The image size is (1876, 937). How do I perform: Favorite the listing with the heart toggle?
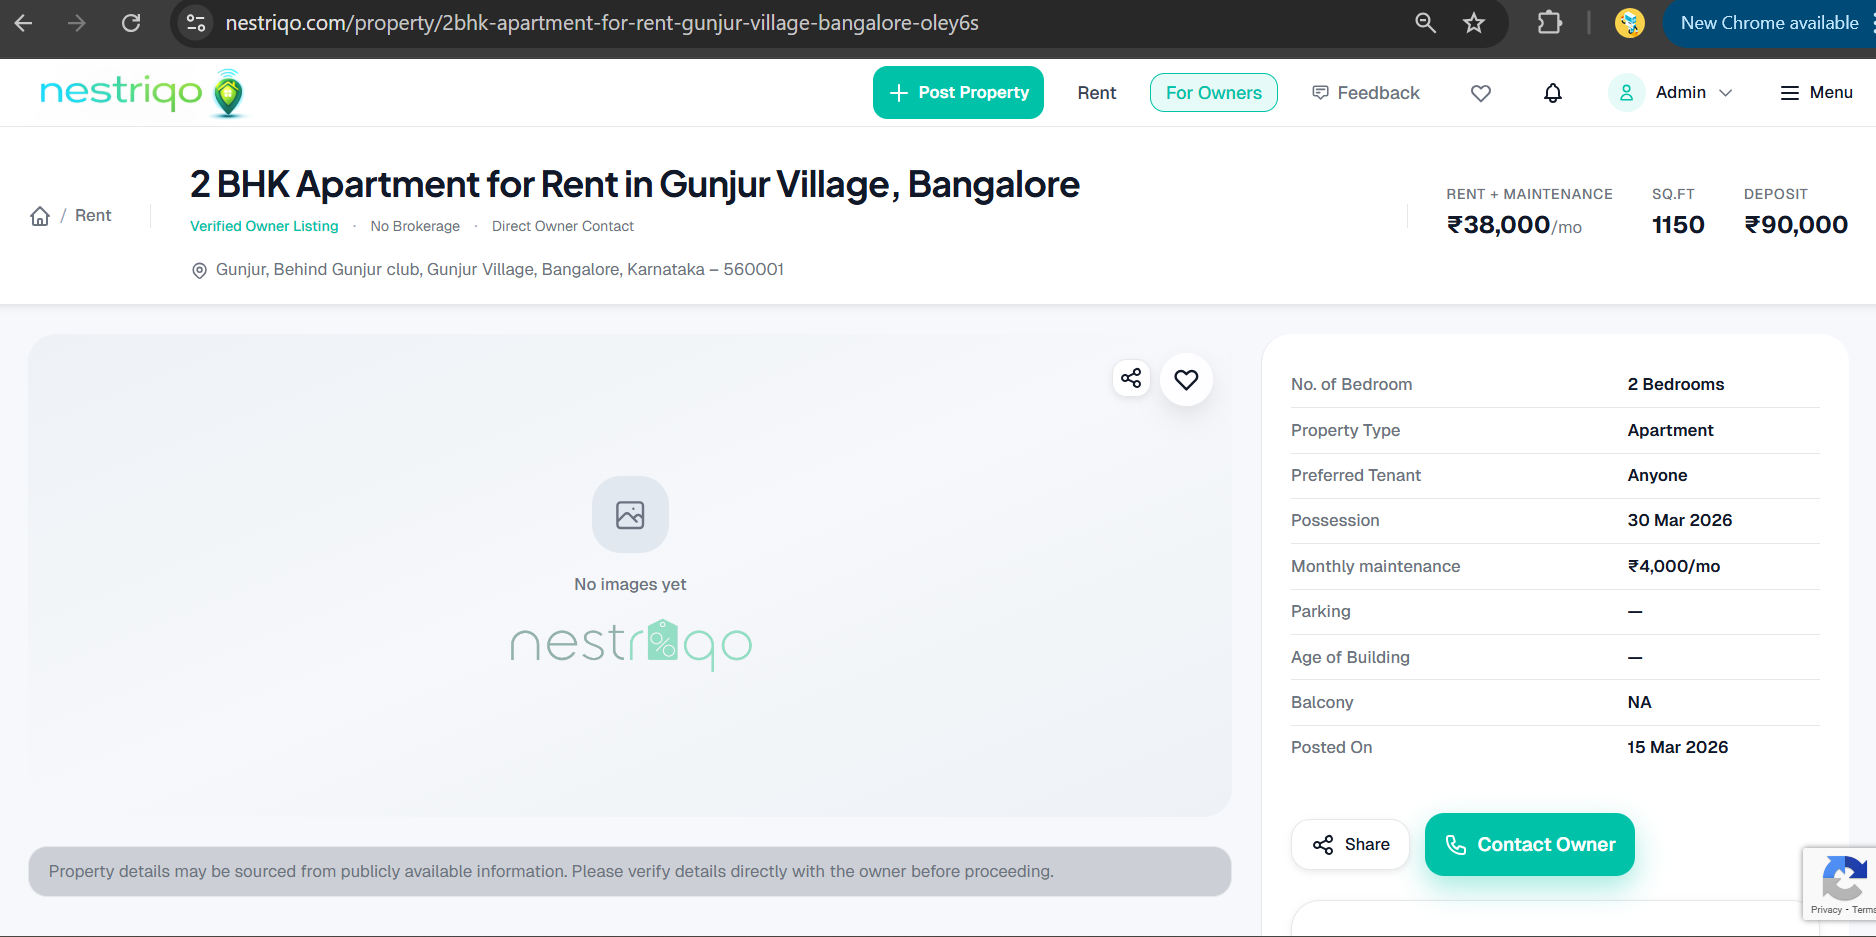[1185, 380]
